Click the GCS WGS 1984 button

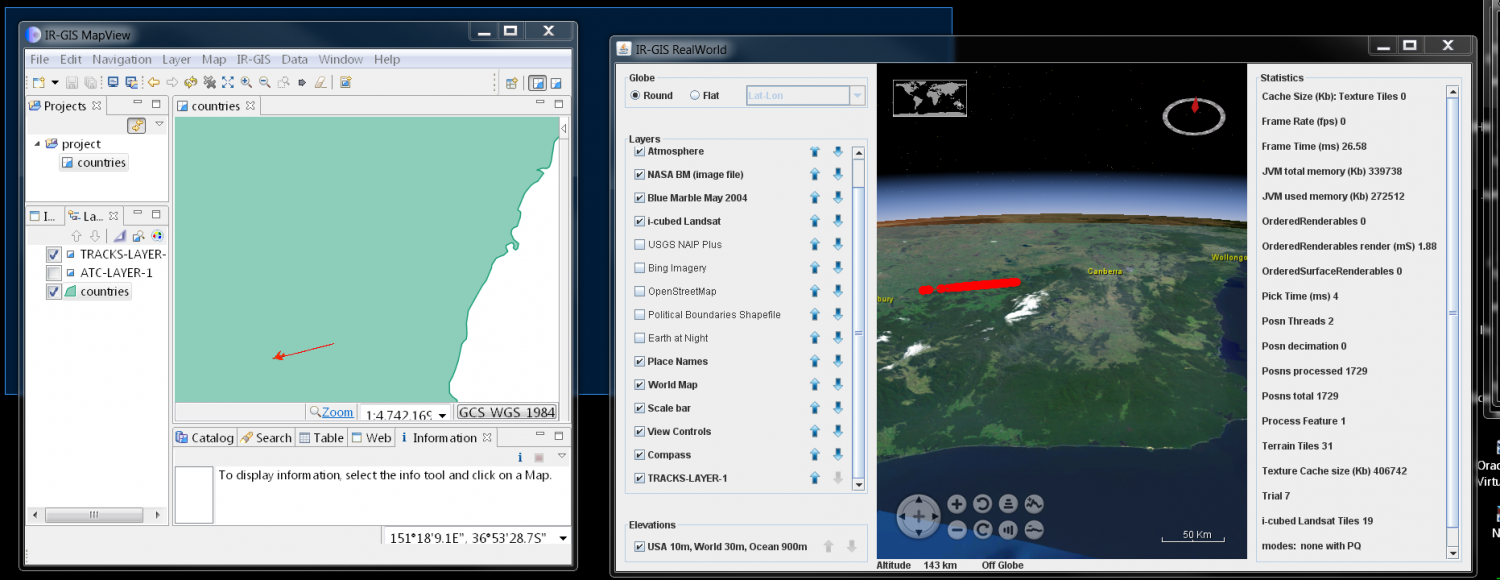tap(506, 412)
